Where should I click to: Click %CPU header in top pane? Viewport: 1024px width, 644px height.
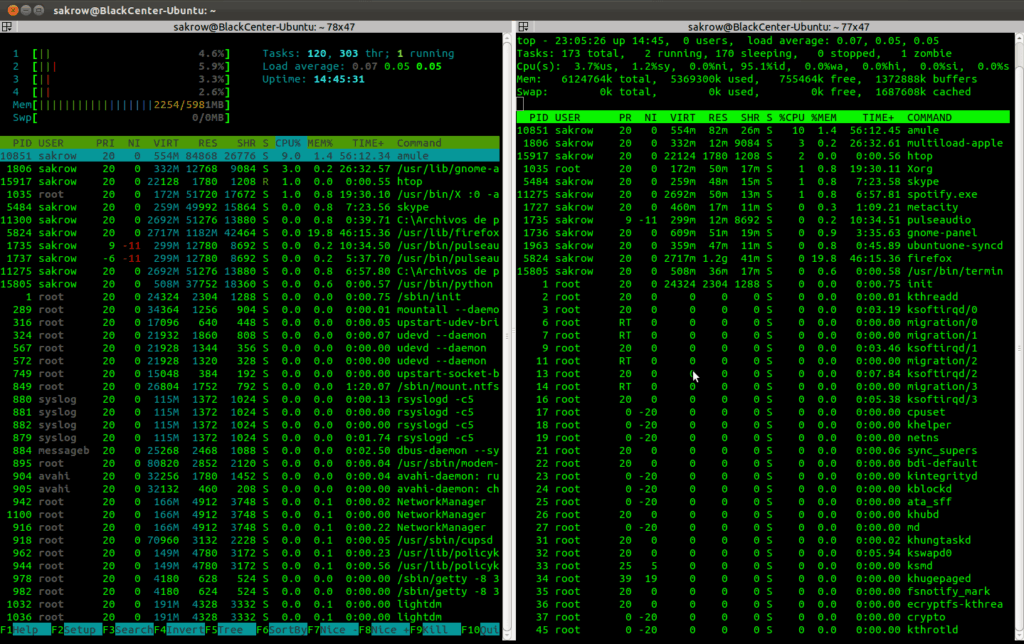(792, 118)
